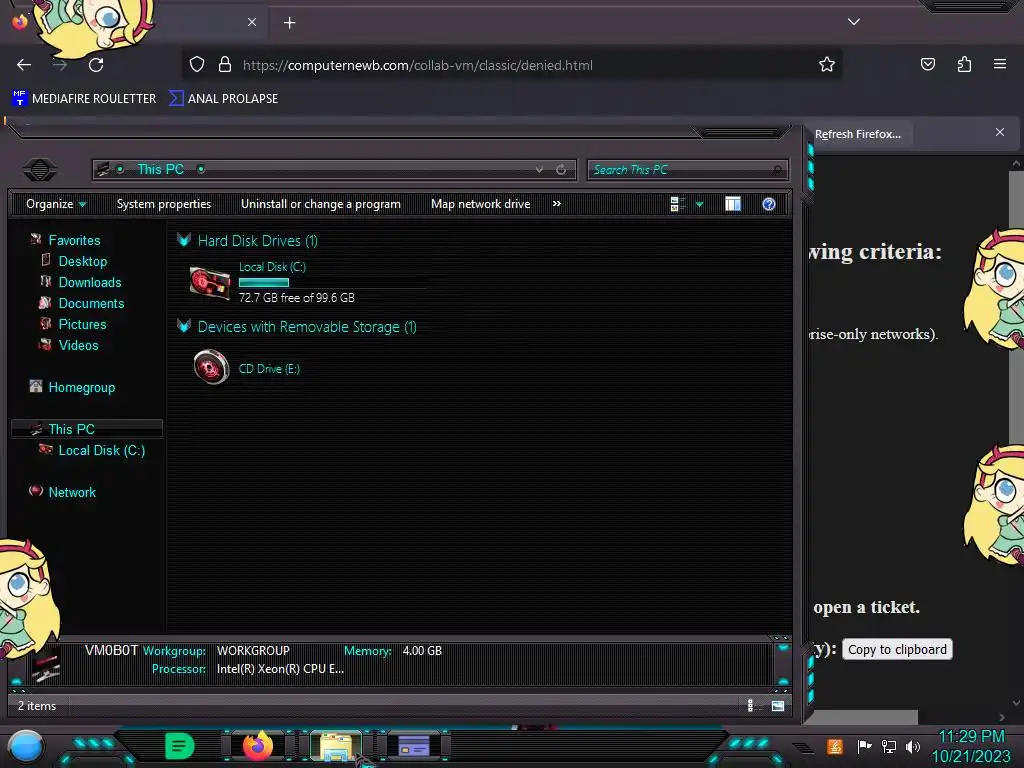Click Map network drive
Viewport: 1024px width, 768px height.
click(481, 204)
